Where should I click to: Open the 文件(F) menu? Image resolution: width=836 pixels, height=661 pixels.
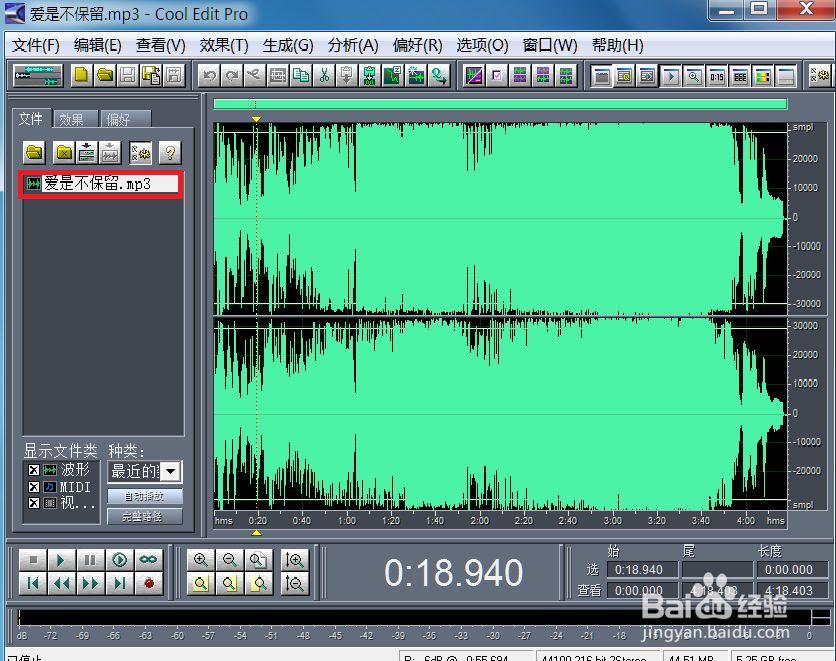tap(36, 45)
